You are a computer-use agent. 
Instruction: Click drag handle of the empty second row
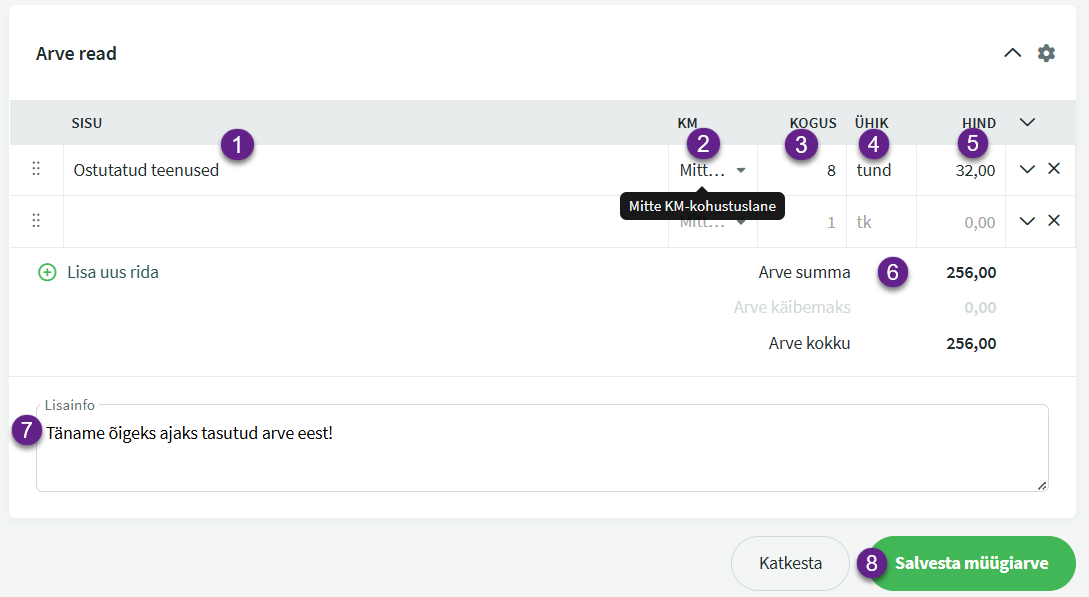[36, 221]
